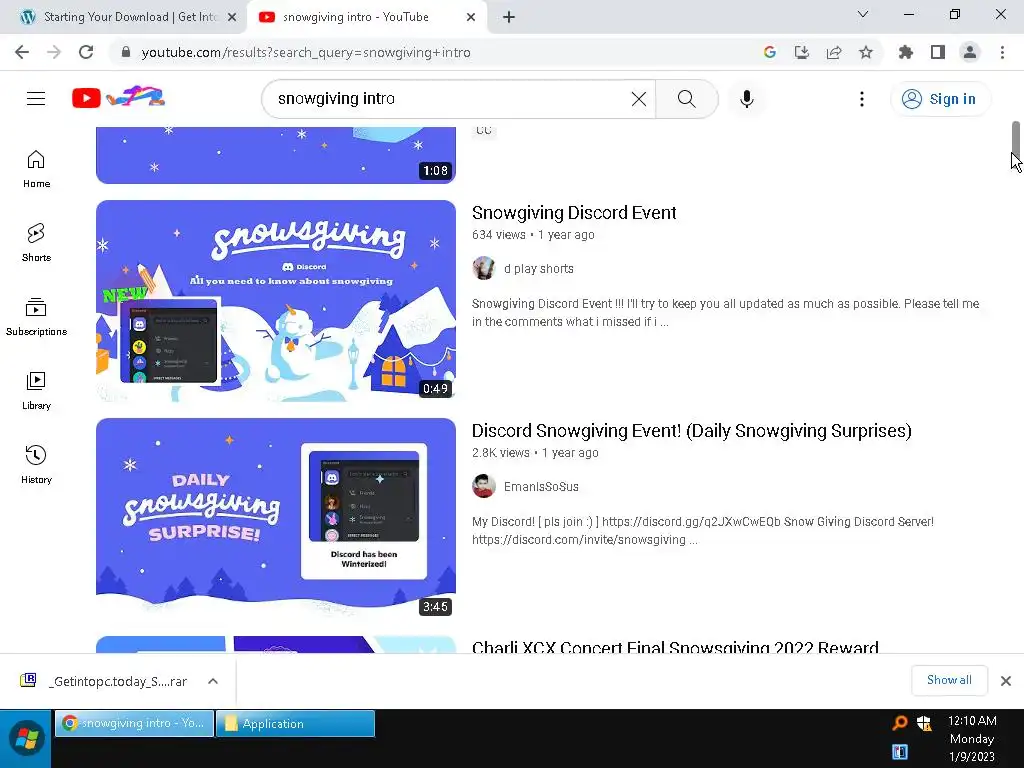Open Shorts in sidebar
This screenshot has height=768, width=1024.
[37, 243]
